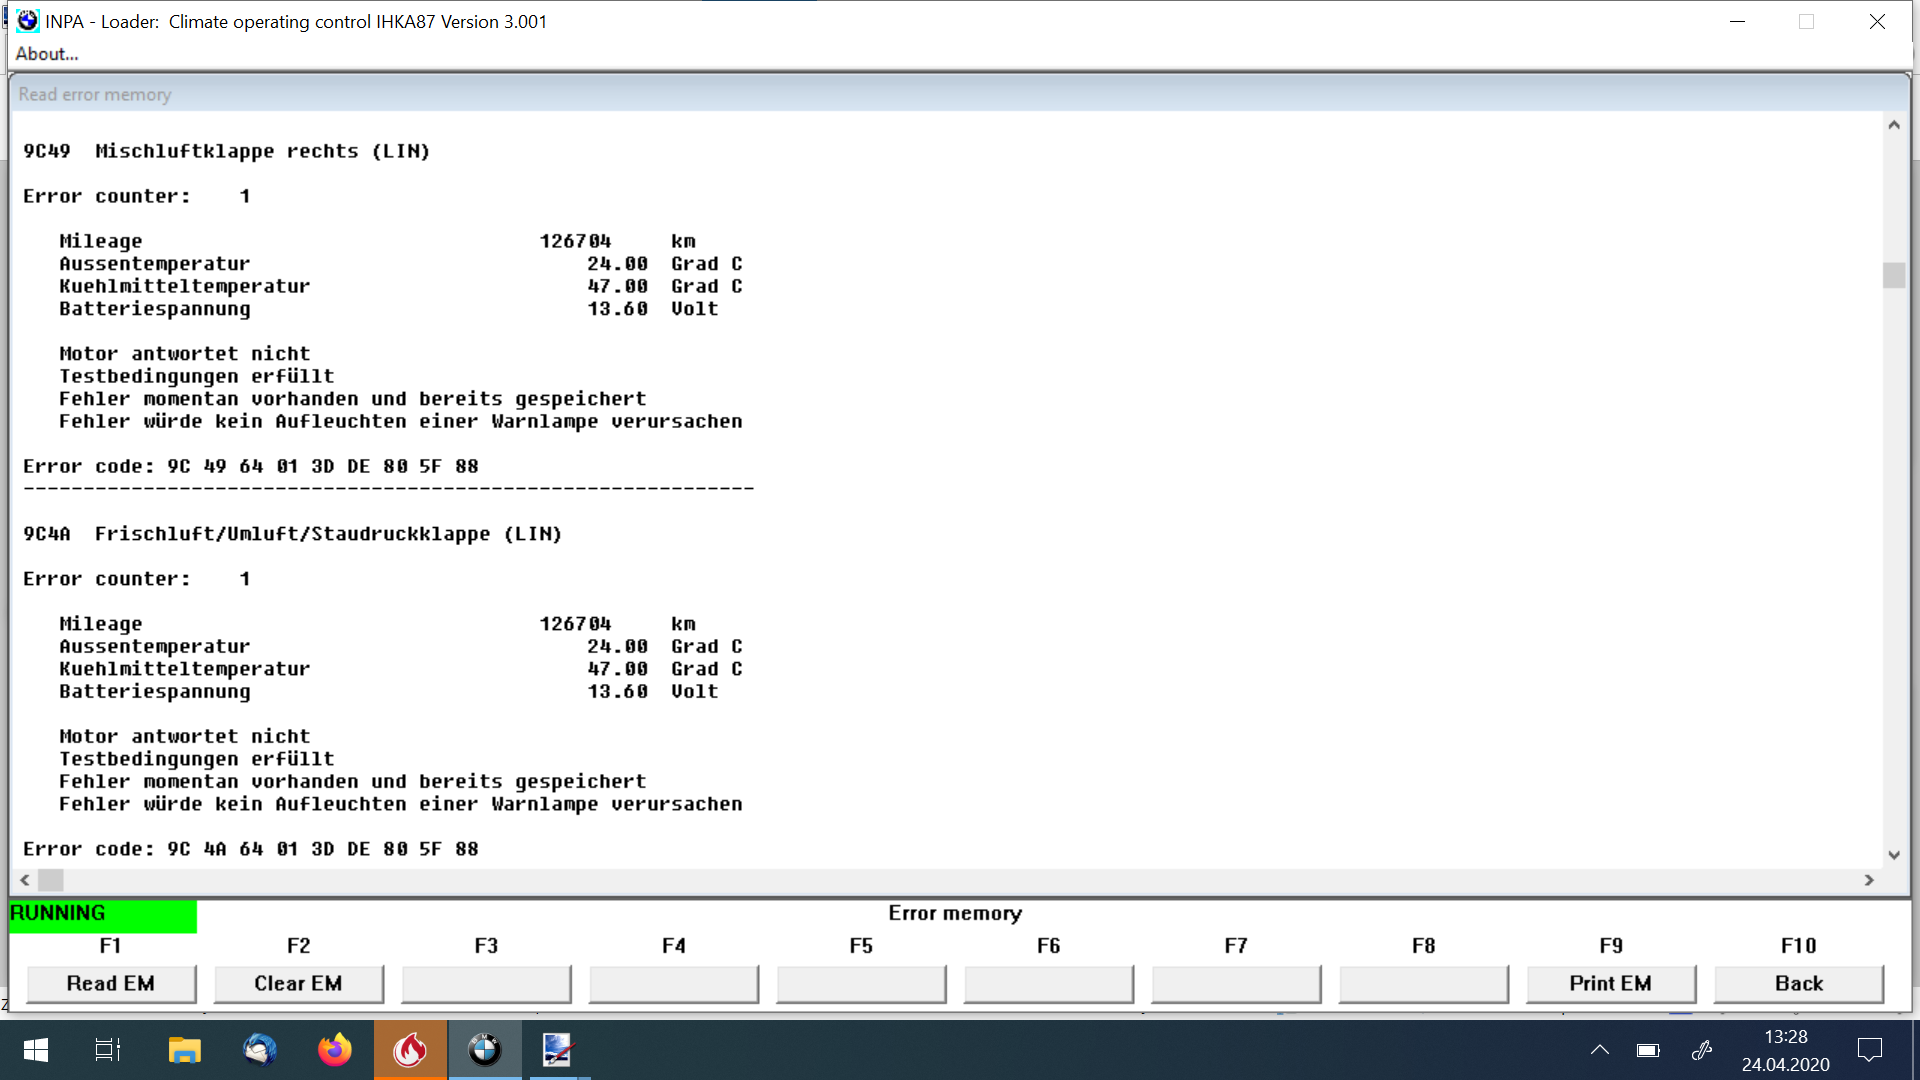Click the right horizontal scrollbar arrow
The width and height of the screenshot is (1920, 1080).
coord(1869,880)
